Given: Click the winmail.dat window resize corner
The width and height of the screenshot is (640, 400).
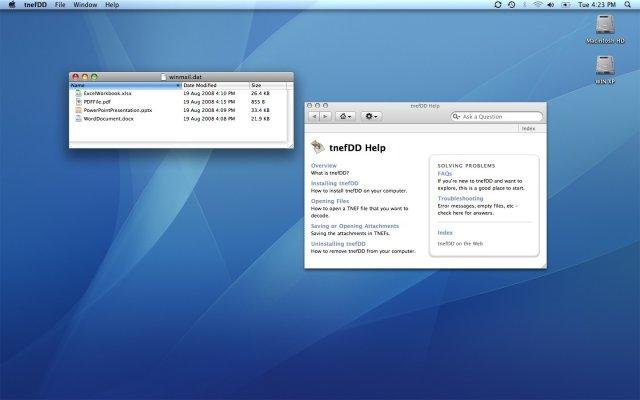Looking at the screenshot, I should point(290,145).
